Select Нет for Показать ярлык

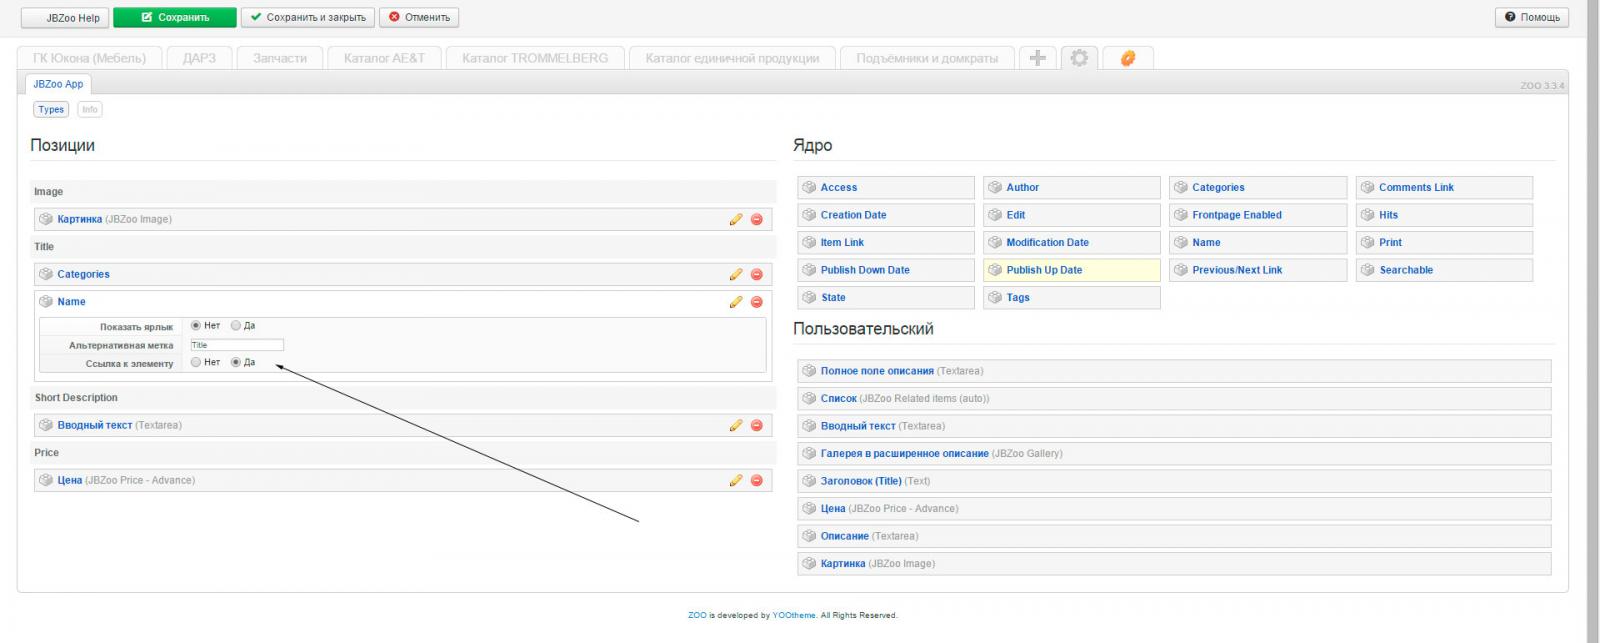tap(196, 325)
